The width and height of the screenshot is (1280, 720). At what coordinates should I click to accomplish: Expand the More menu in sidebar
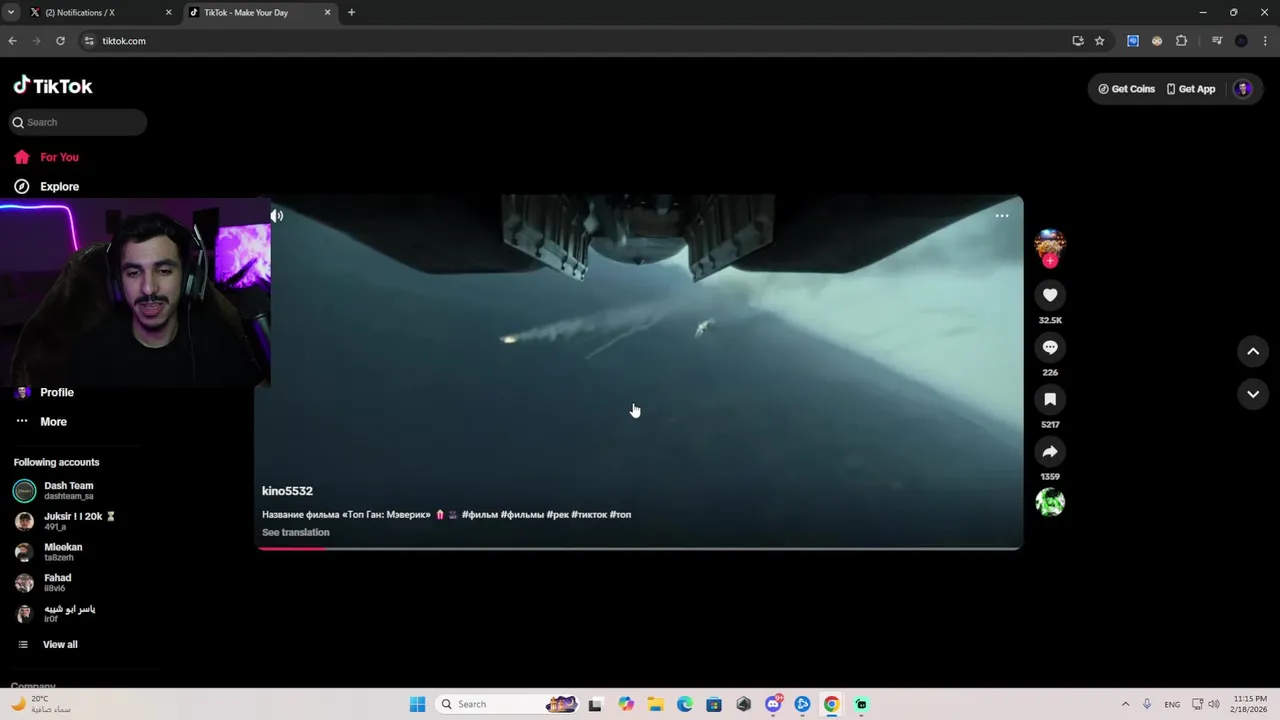click(x=42, y=421)
